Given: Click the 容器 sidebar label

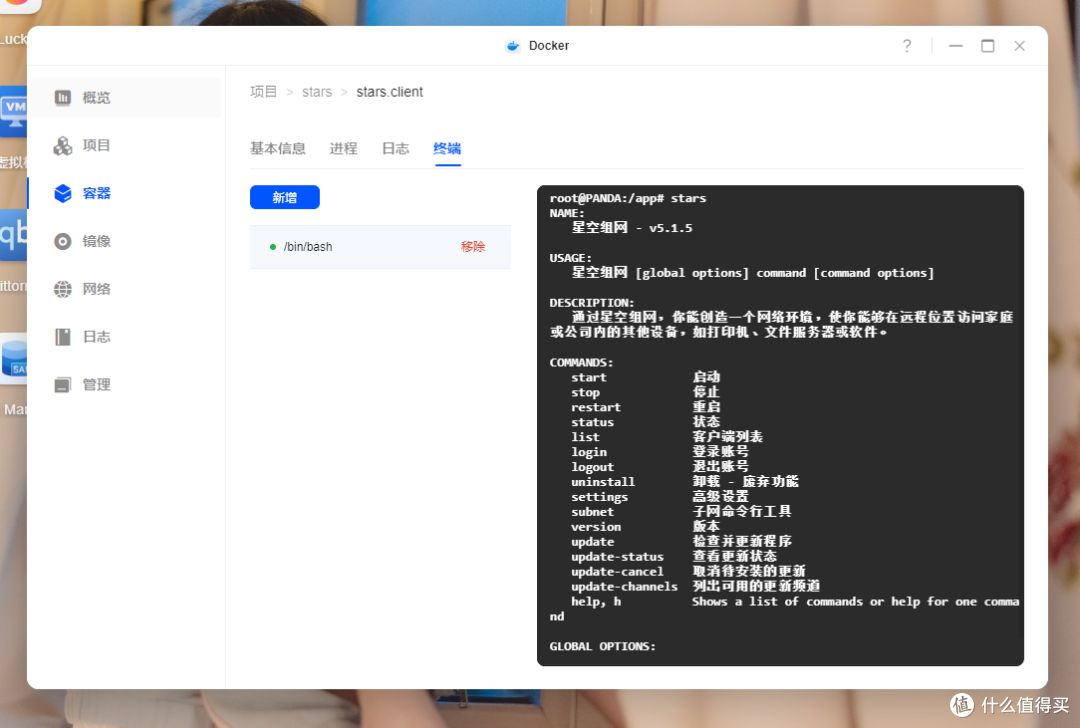Looking at the screenshot, I should coord(96,194).
